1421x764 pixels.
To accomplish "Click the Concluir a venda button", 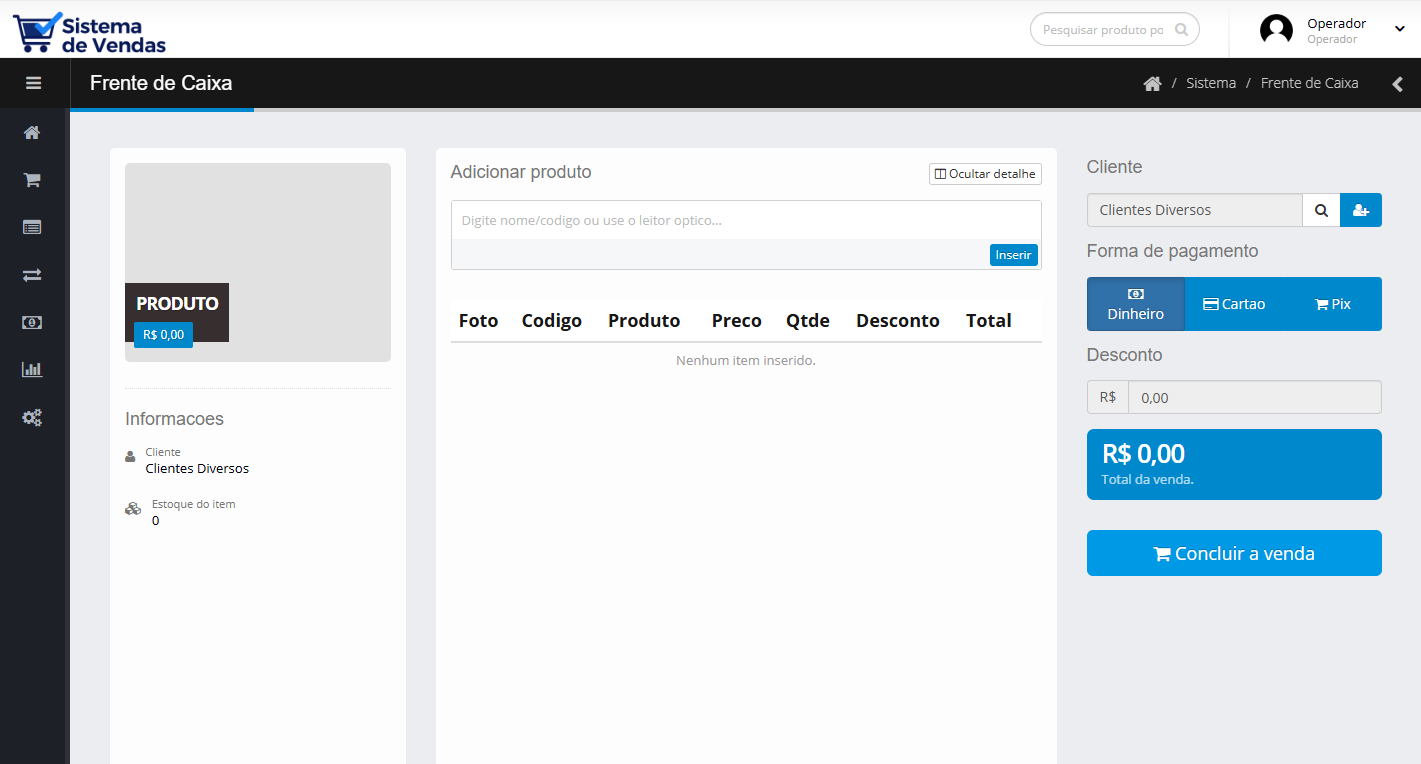I will point(1234,553).
